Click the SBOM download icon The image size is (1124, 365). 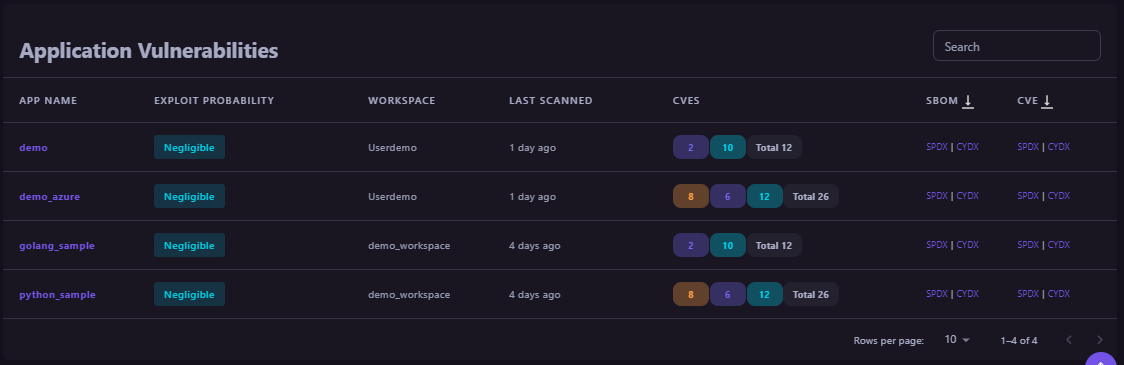pos(968,101)
